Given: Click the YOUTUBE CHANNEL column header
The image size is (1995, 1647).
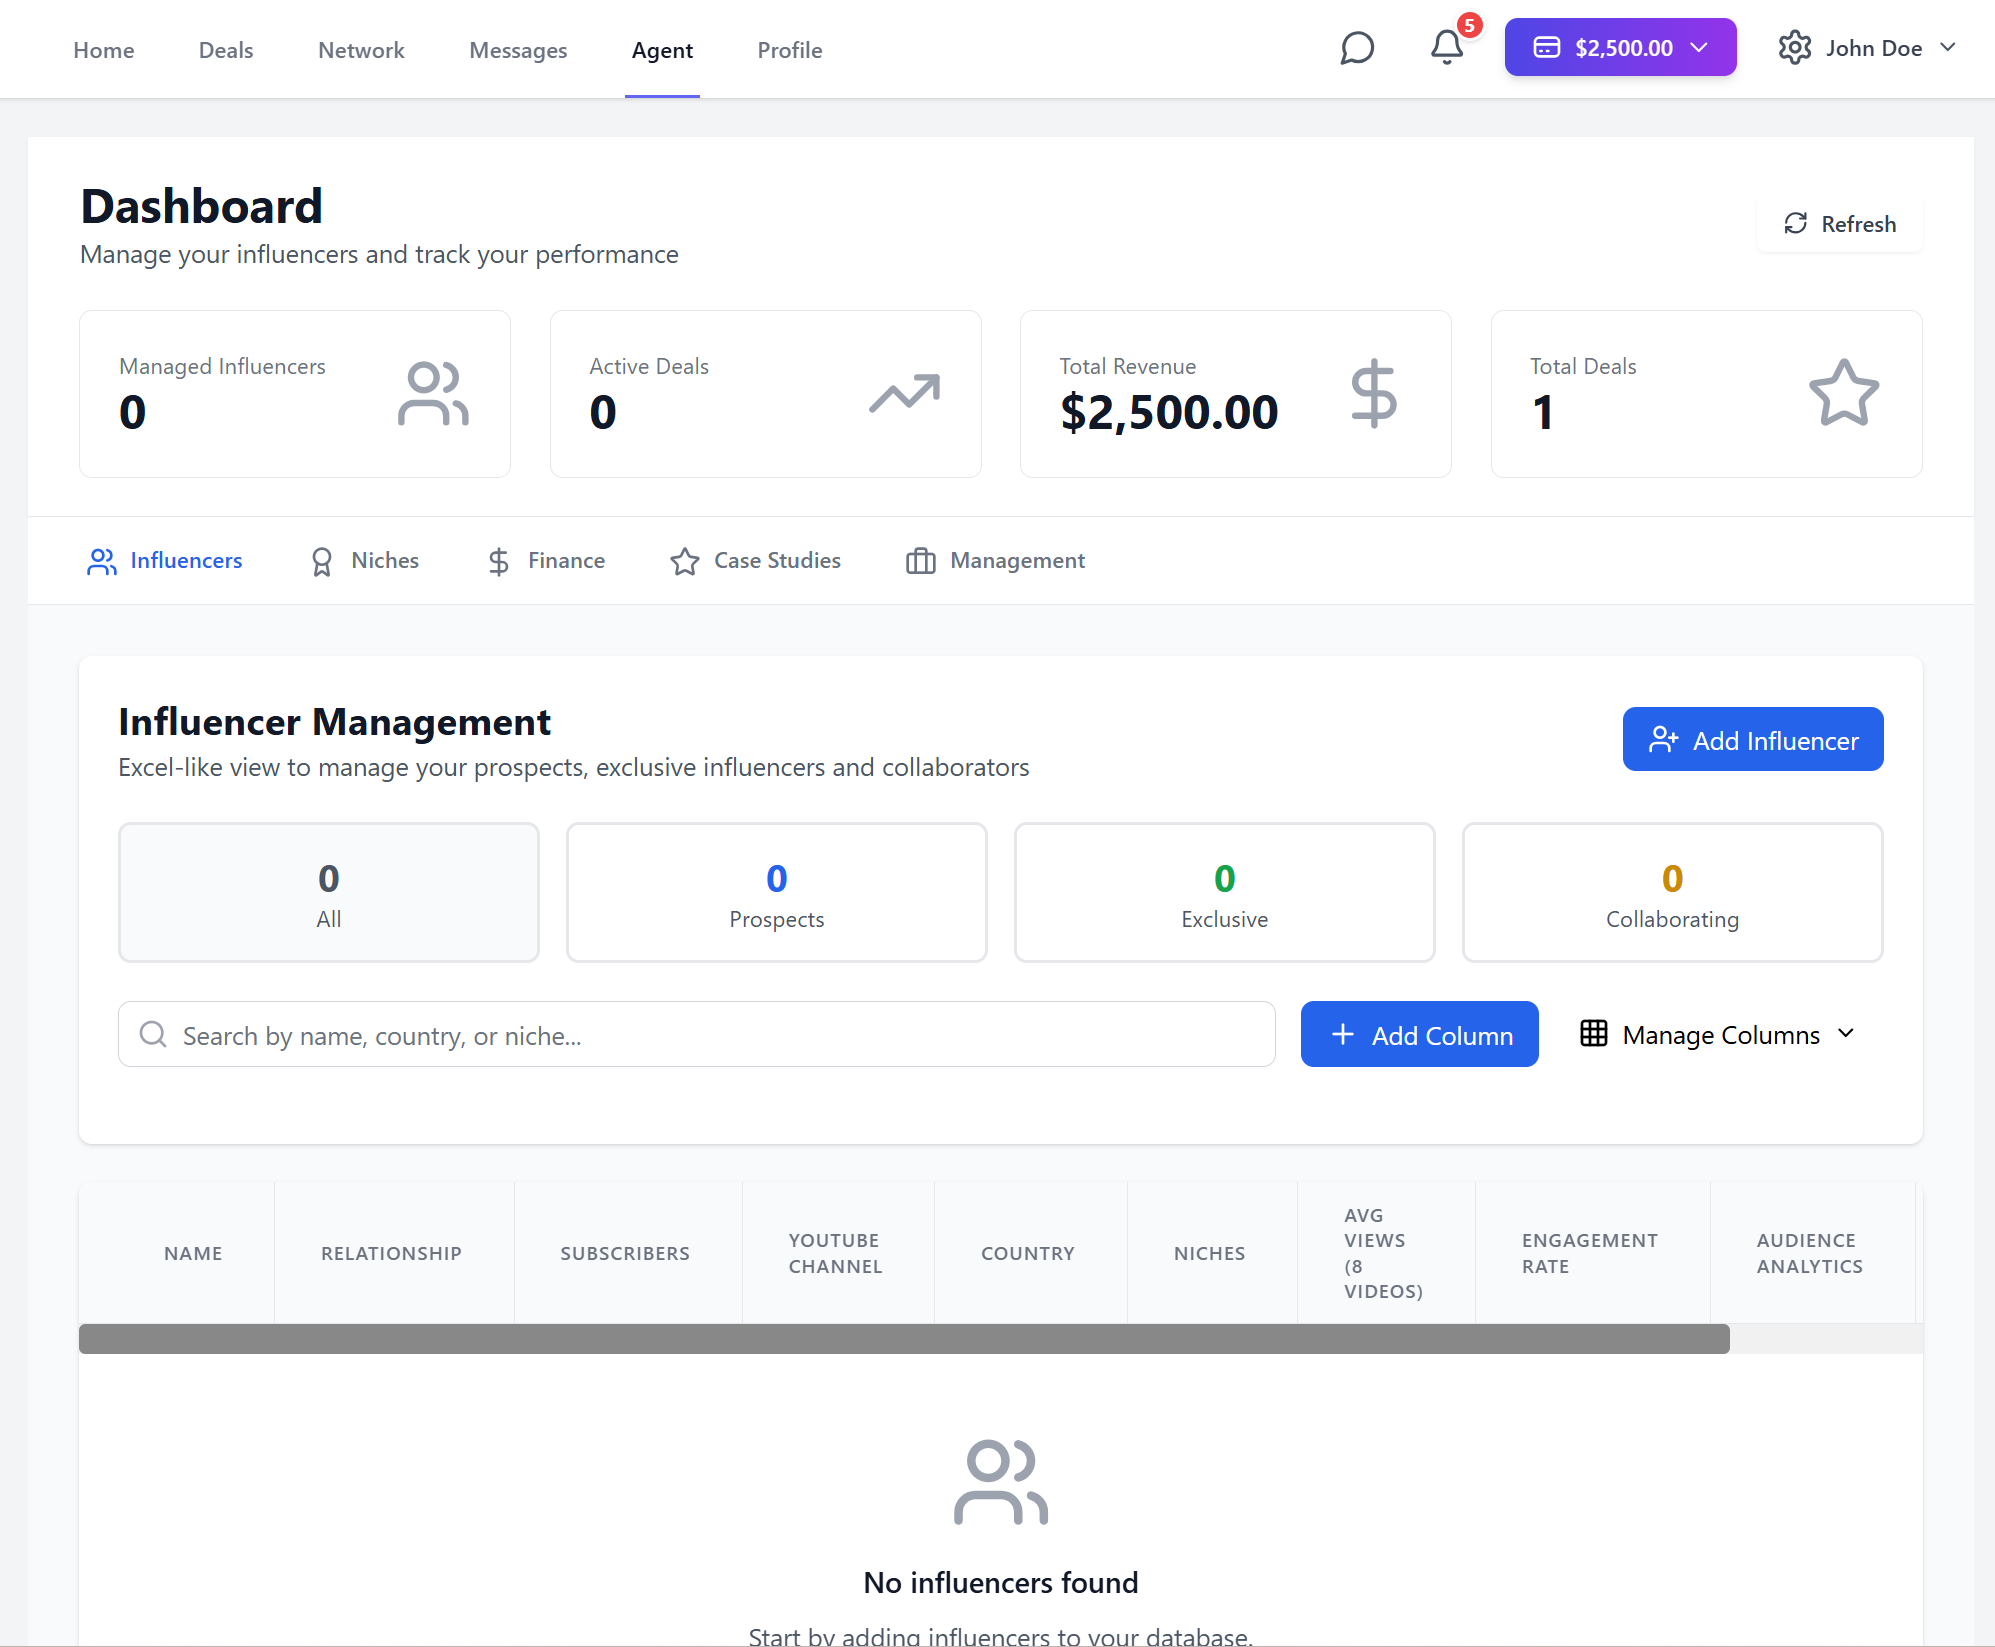Looking at the screenshot, I should tap(836, 1253).
